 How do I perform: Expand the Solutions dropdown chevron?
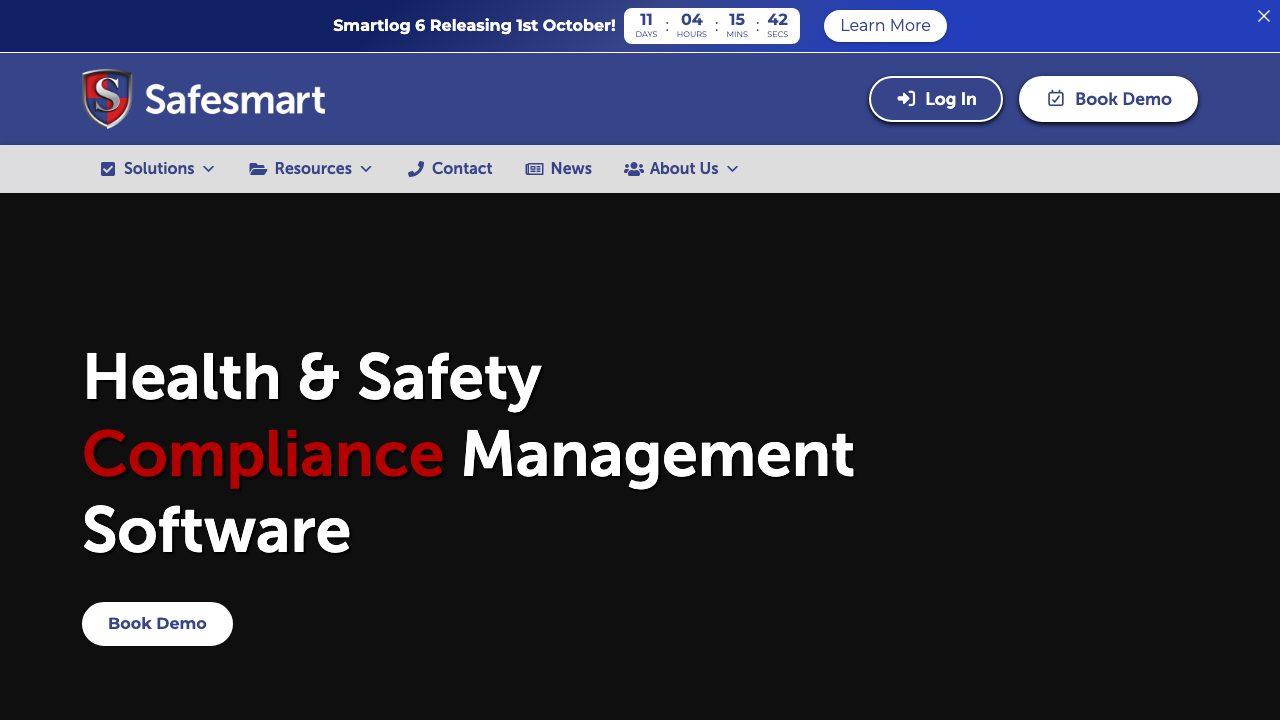pos(208,169)
